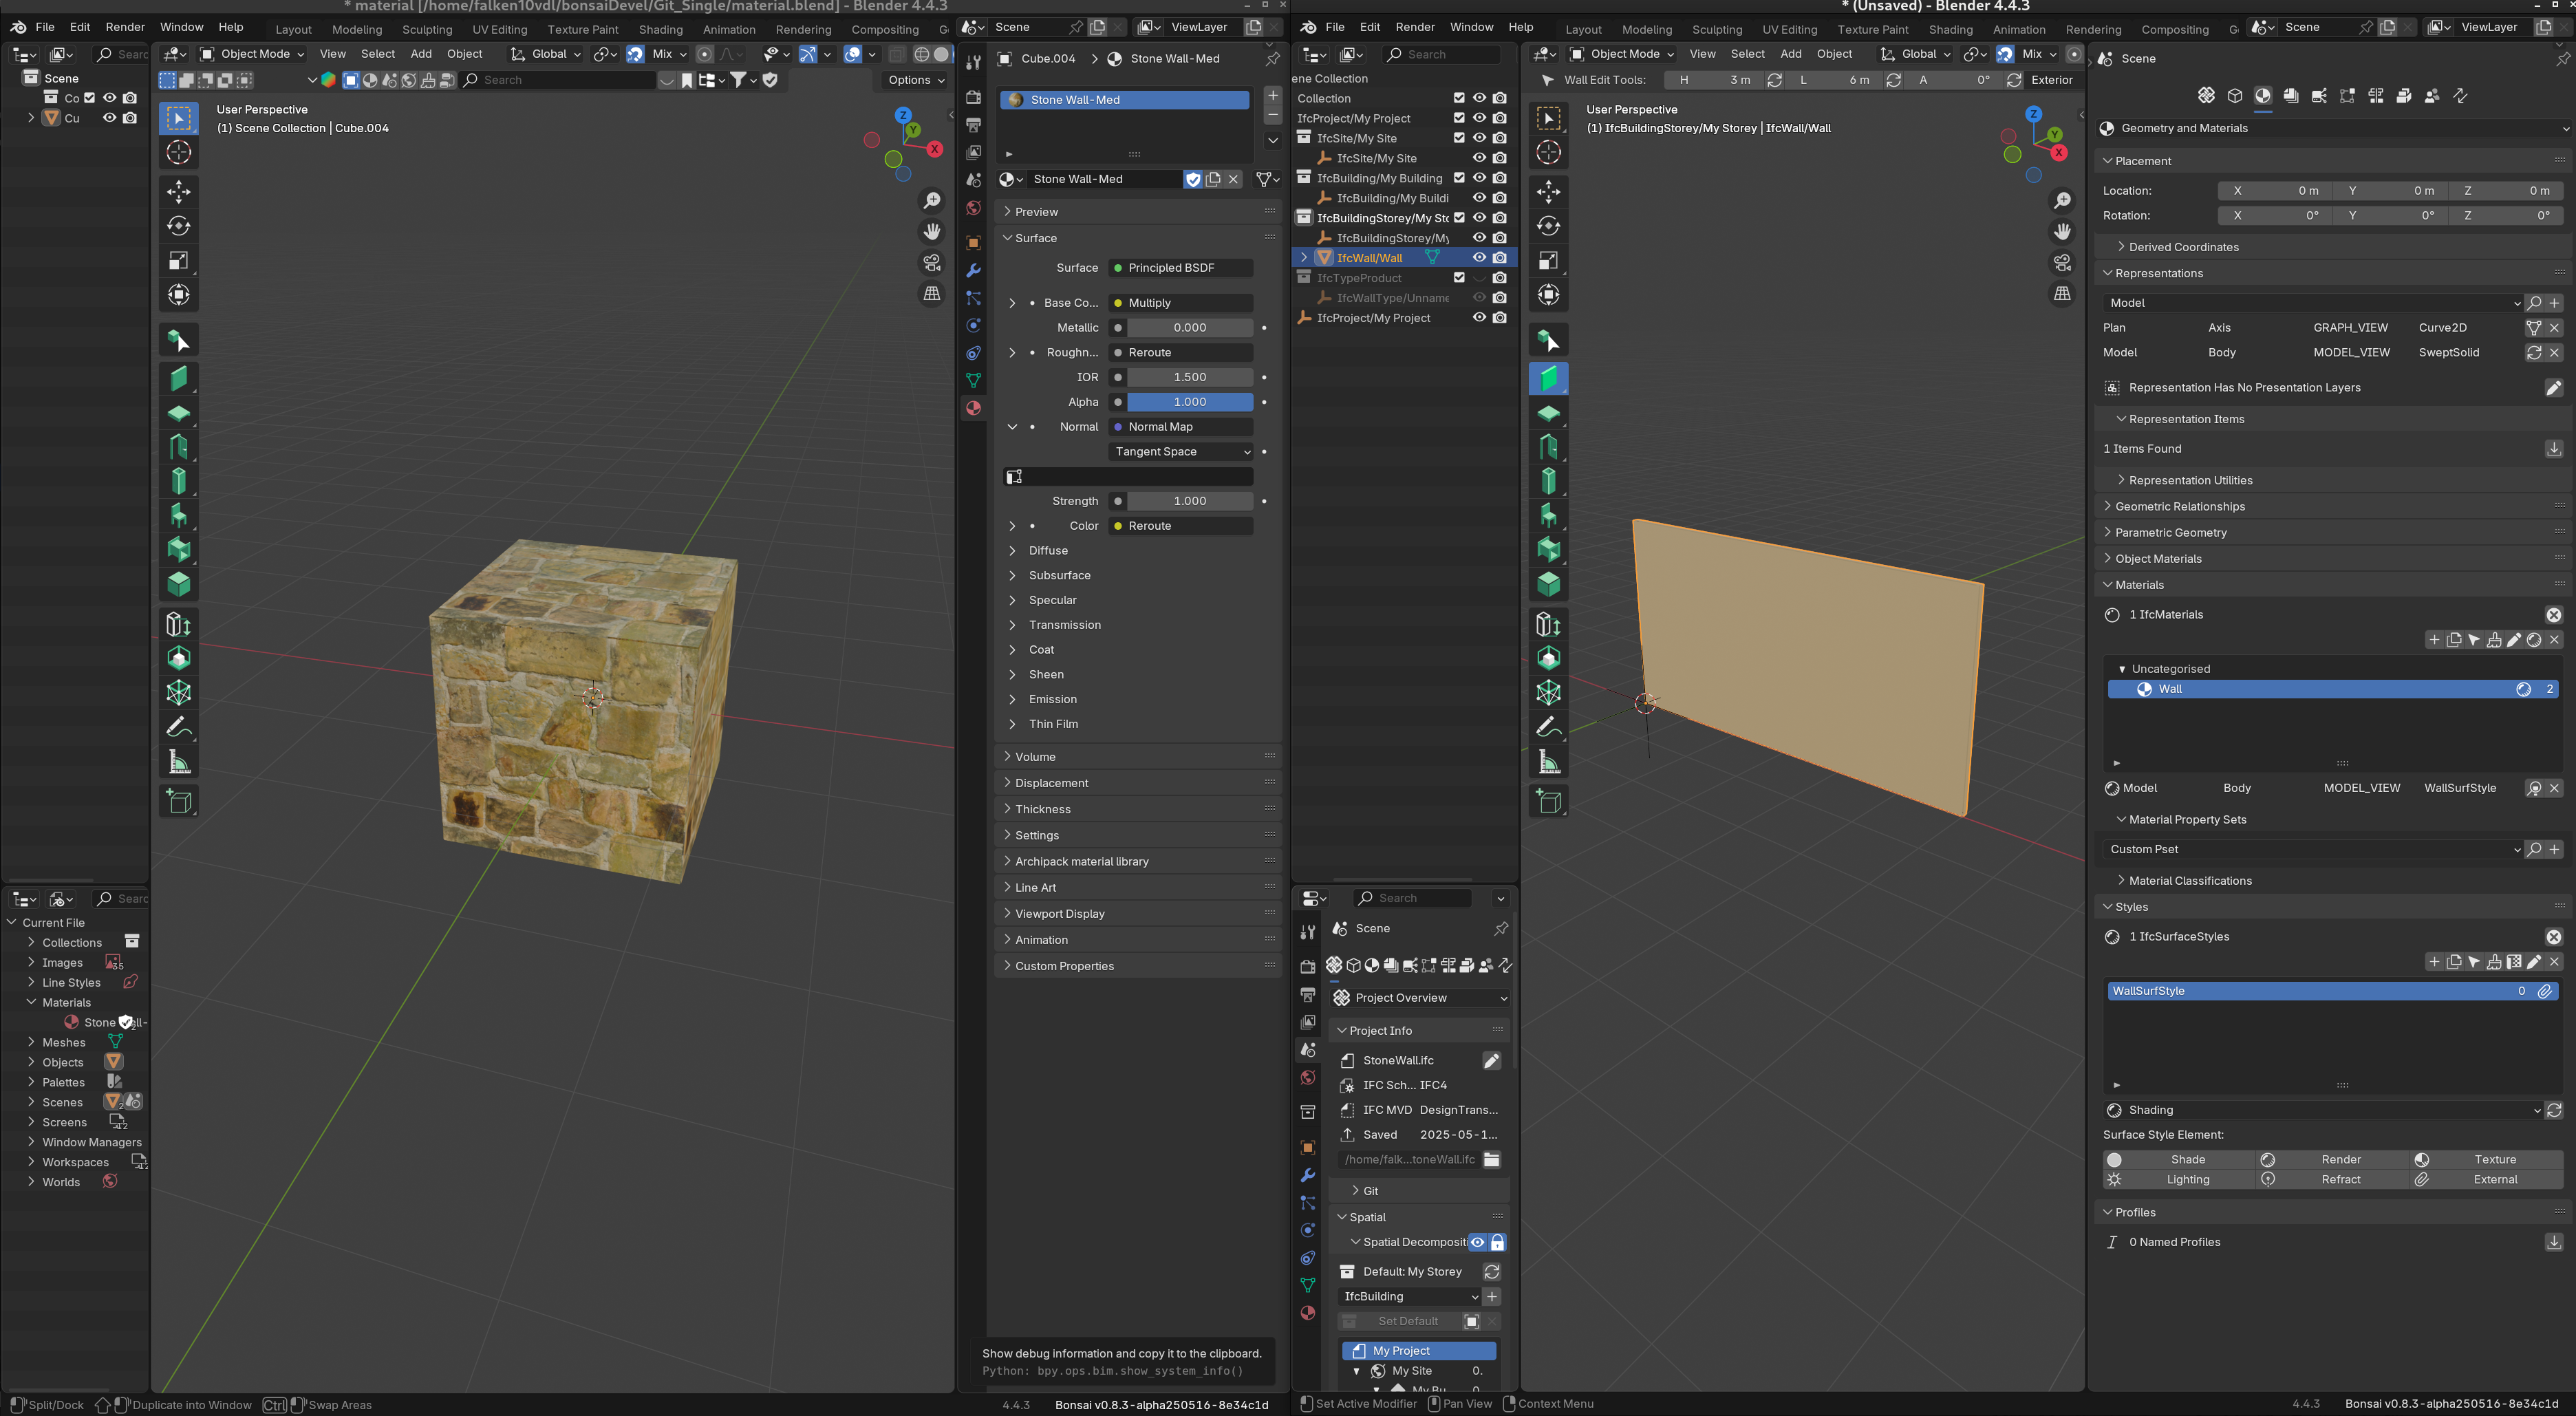This screenshot has width=2576, height=1416.
Task: Select the Move tool in left viewport
Action: pyautogui.click(x=179, y=191)
